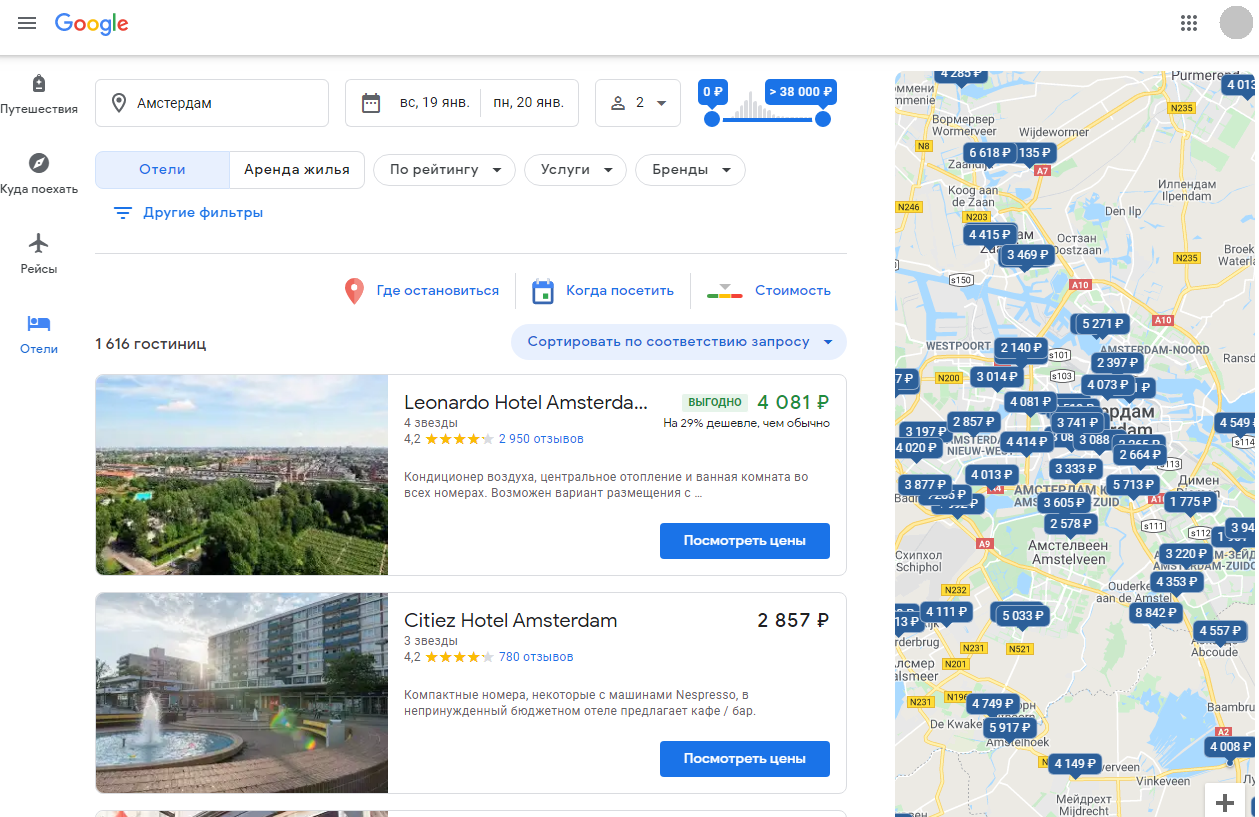Click the Google logo
The image size is (1259, 817).
(x=92, y=24)
